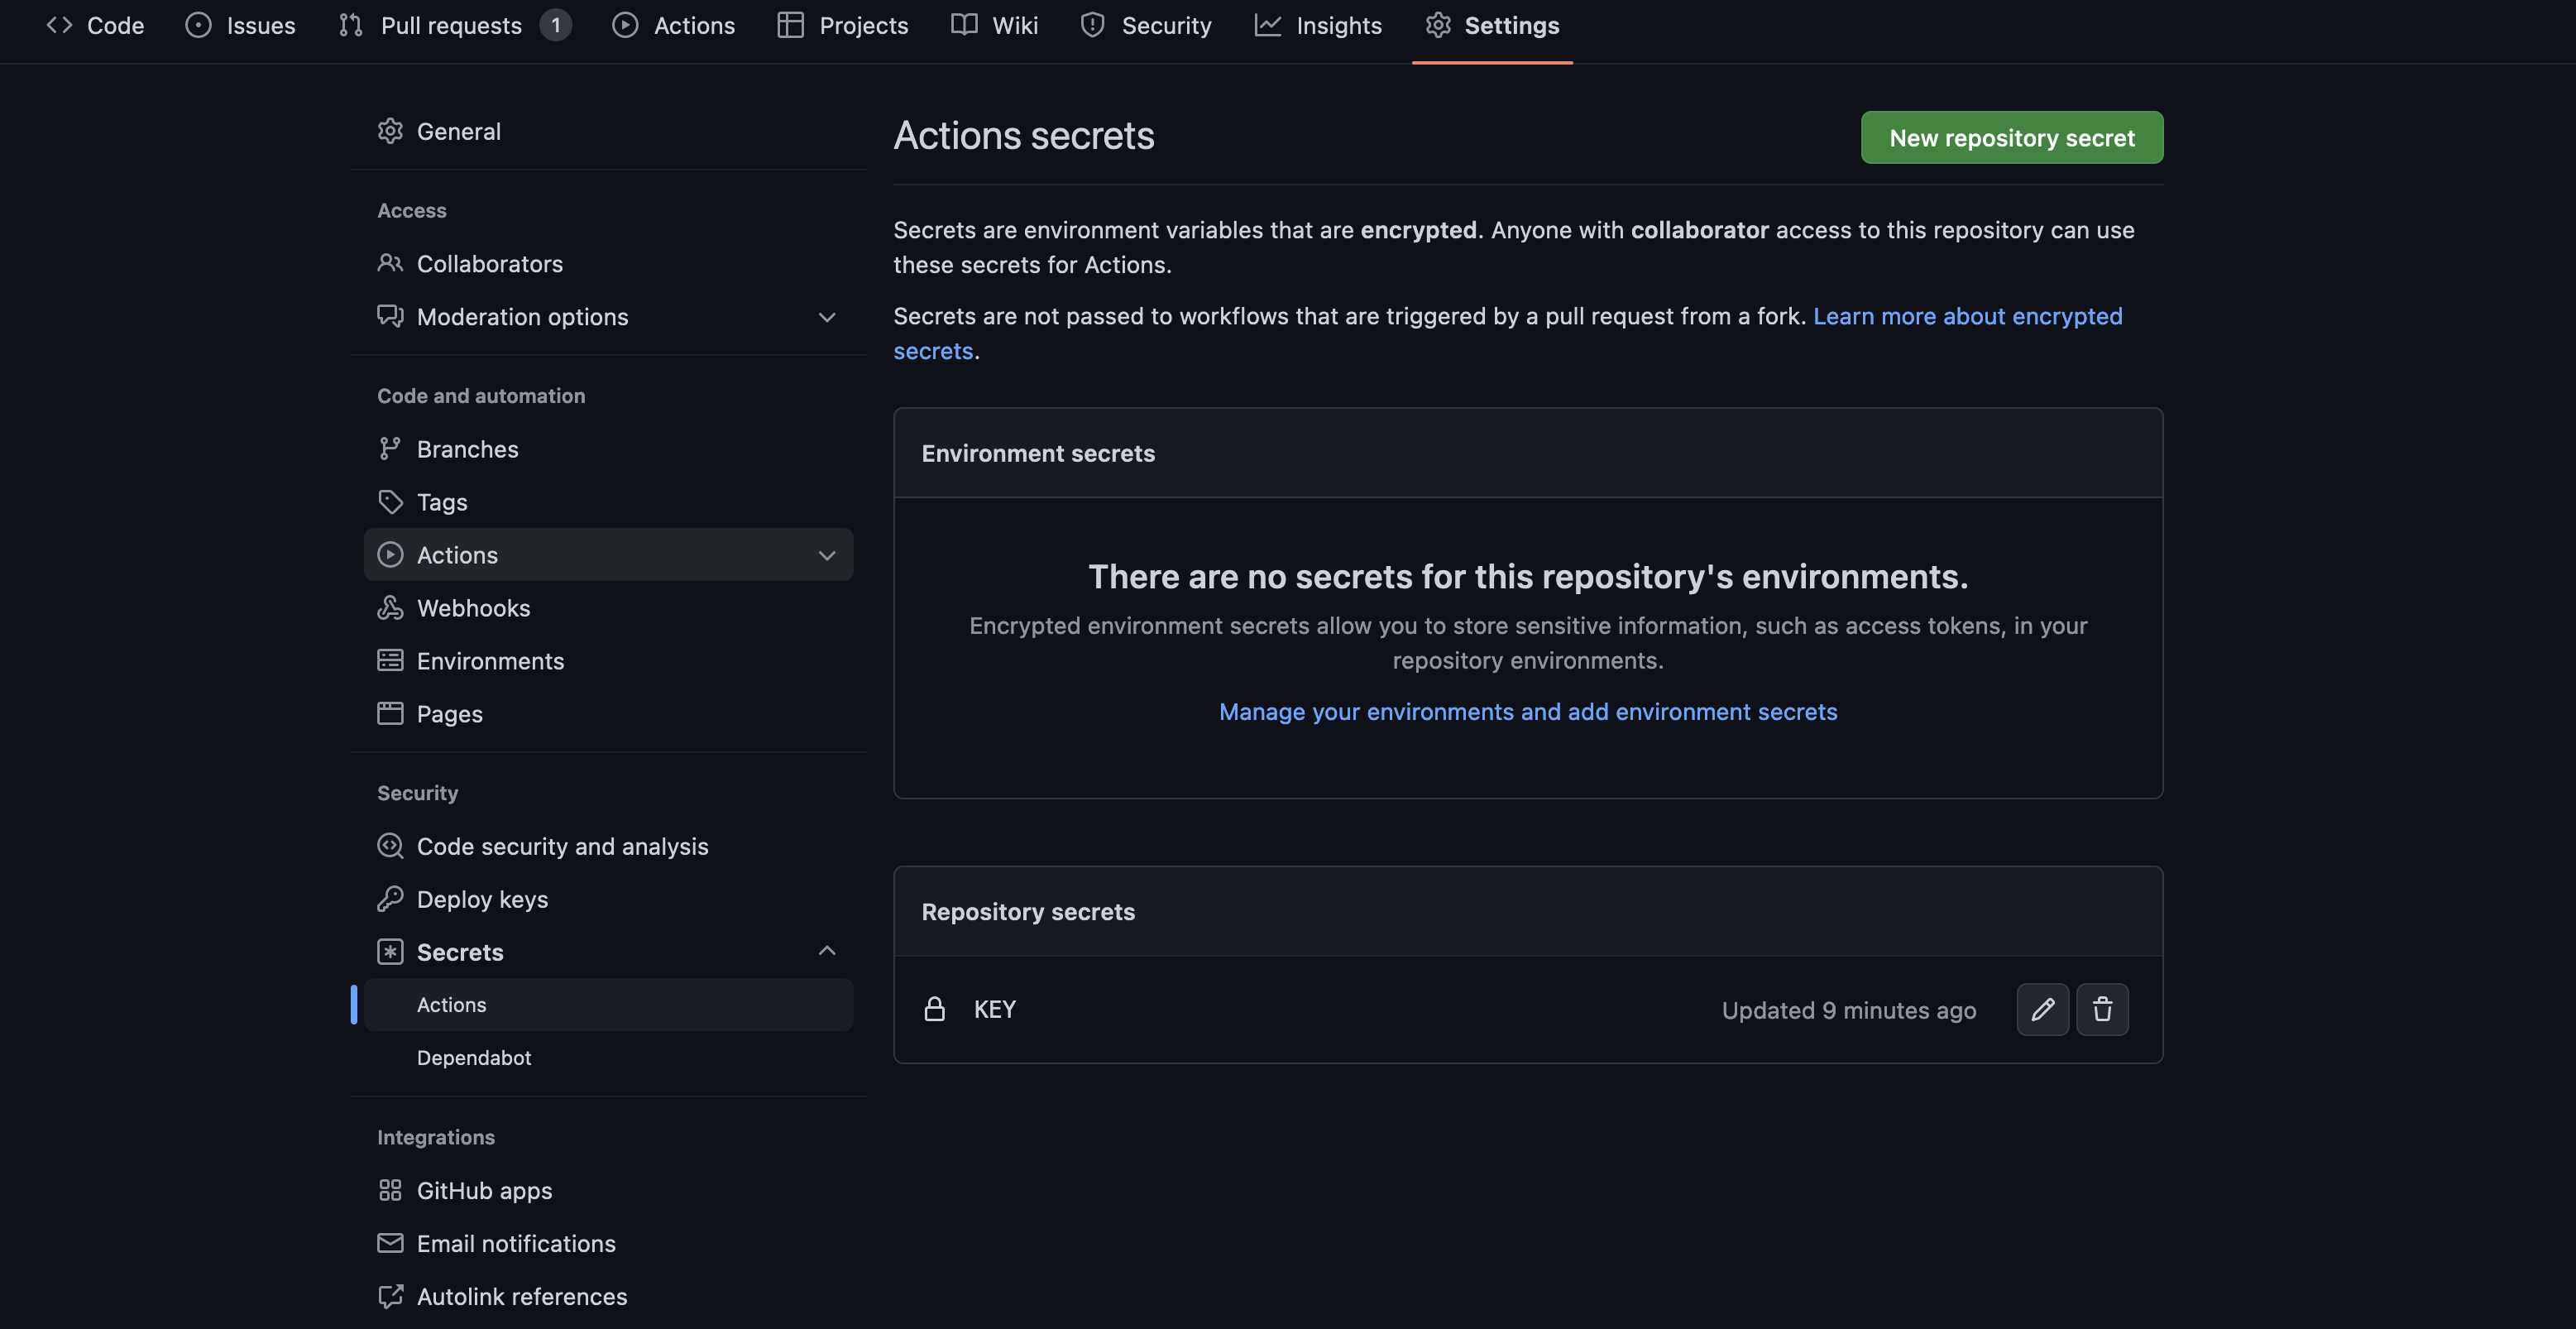Open Code security and analysis
The image size is (2576, 1329).
pyautogui.click(x=608, y=846)
